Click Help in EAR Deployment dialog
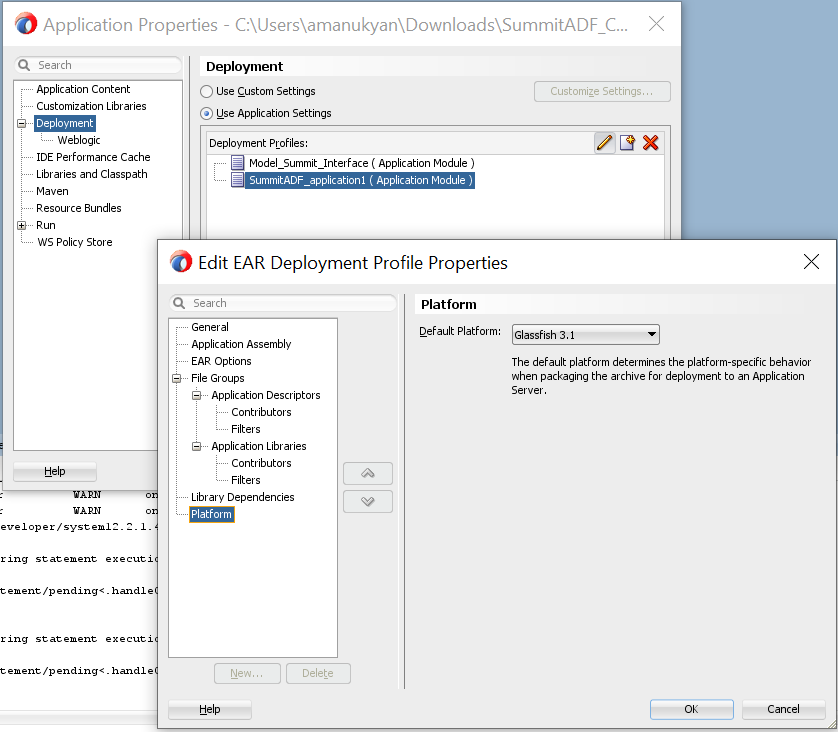 click(210, 709)
